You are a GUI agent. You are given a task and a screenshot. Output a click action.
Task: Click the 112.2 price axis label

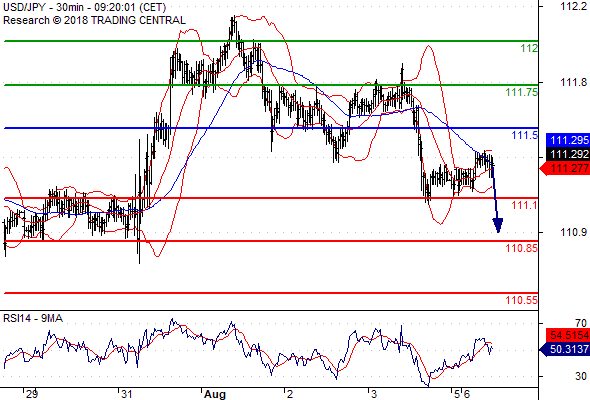click(x=573, y=6)
